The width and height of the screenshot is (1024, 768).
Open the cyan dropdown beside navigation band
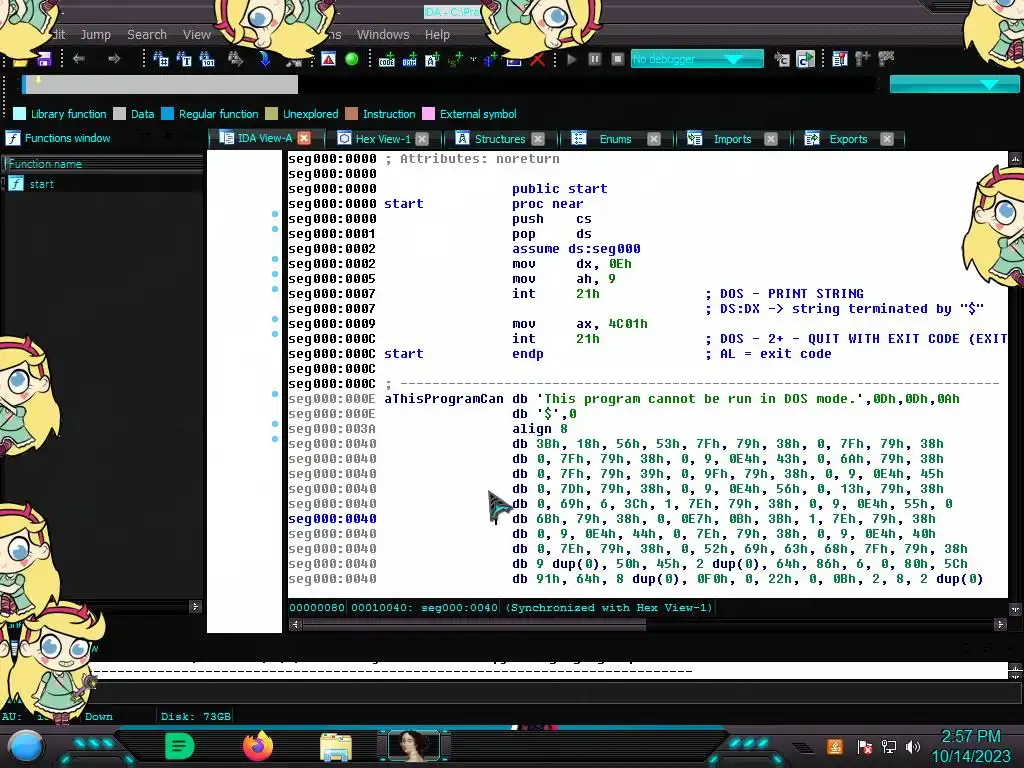pyautogui.click(x=953, y=84)
